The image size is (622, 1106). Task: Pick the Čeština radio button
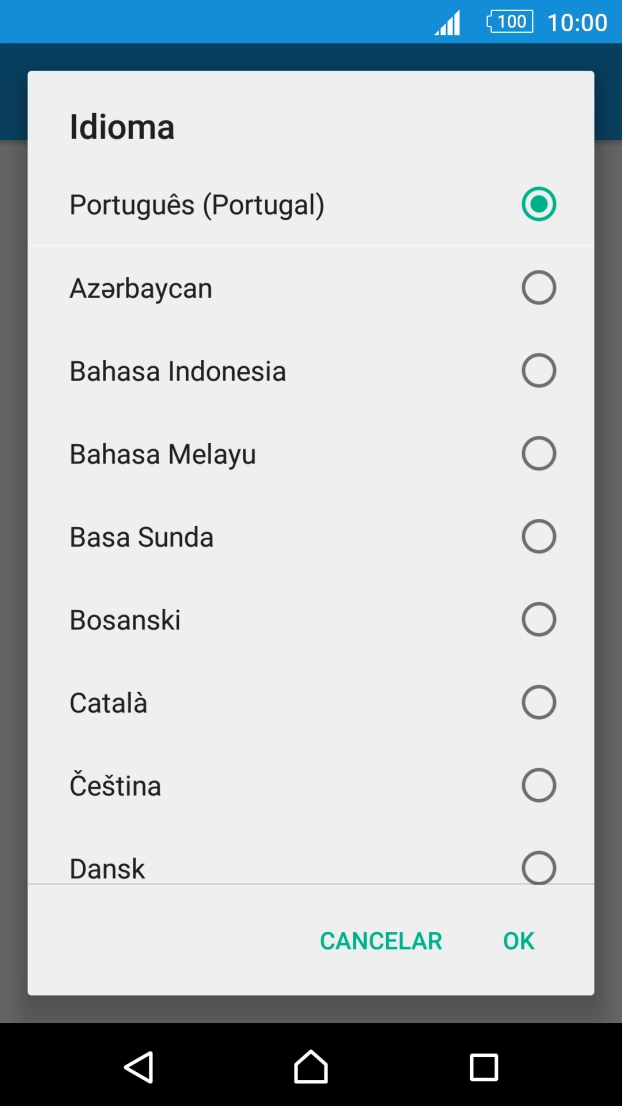[x=538, y=786]
